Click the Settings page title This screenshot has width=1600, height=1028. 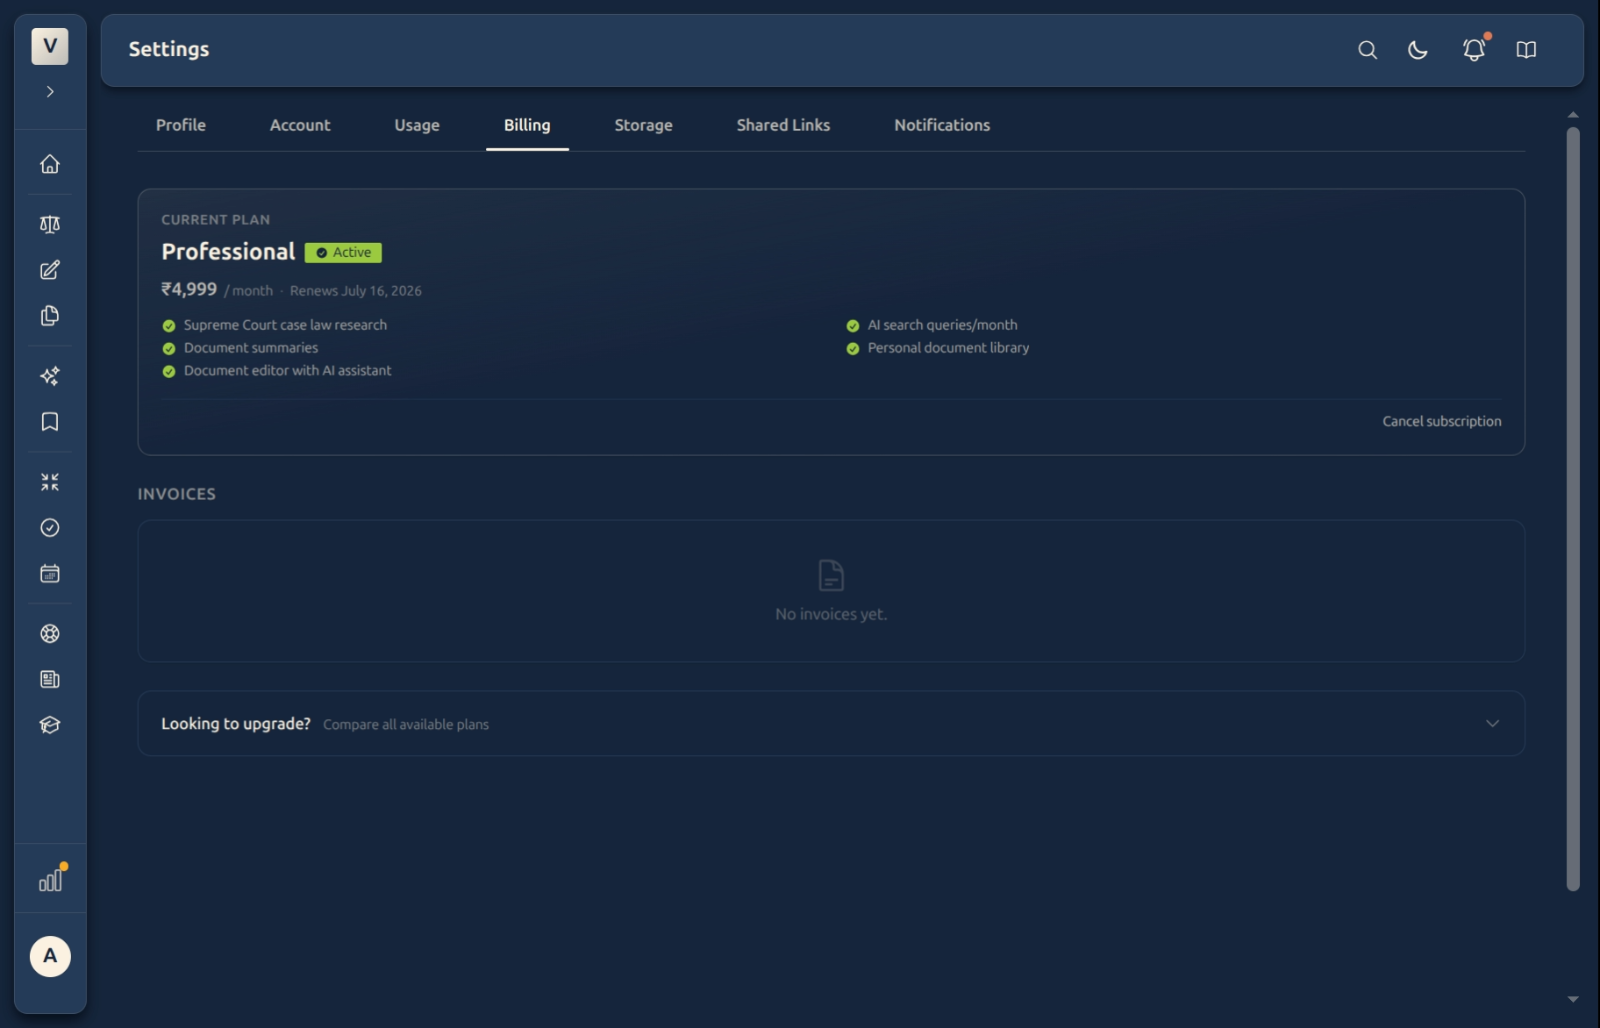coord(169,49)
